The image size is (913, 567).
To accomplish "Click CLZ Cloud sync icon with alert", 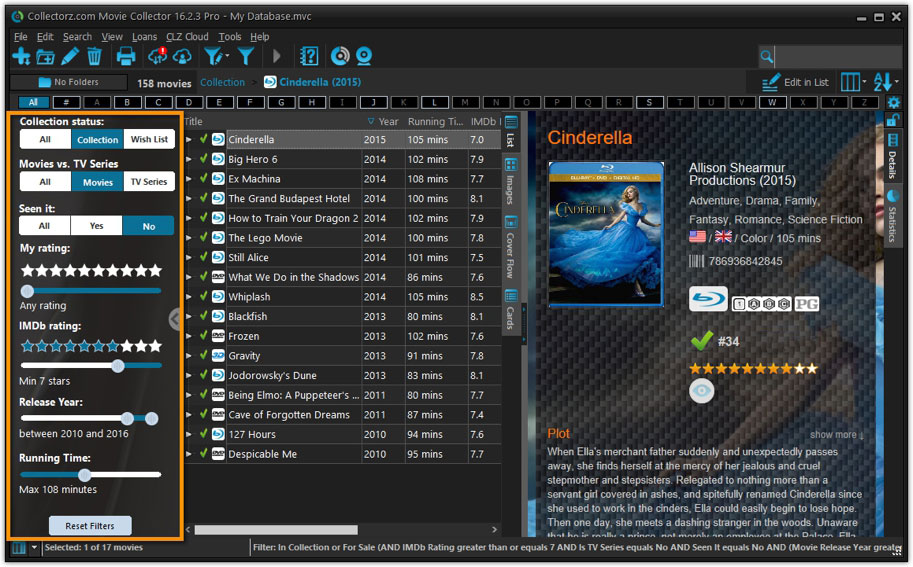I will [157, 56].
